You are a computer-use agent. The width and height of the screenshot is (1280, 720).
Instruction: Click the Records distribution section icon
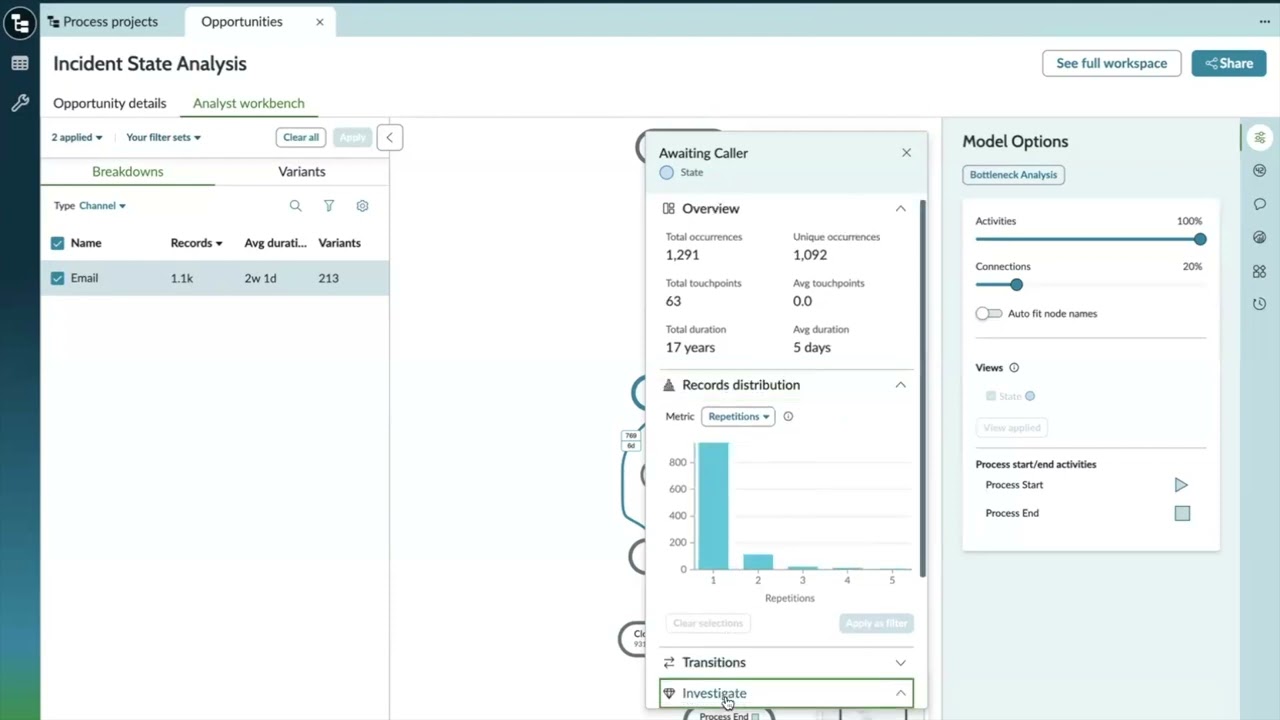point(669,385)
